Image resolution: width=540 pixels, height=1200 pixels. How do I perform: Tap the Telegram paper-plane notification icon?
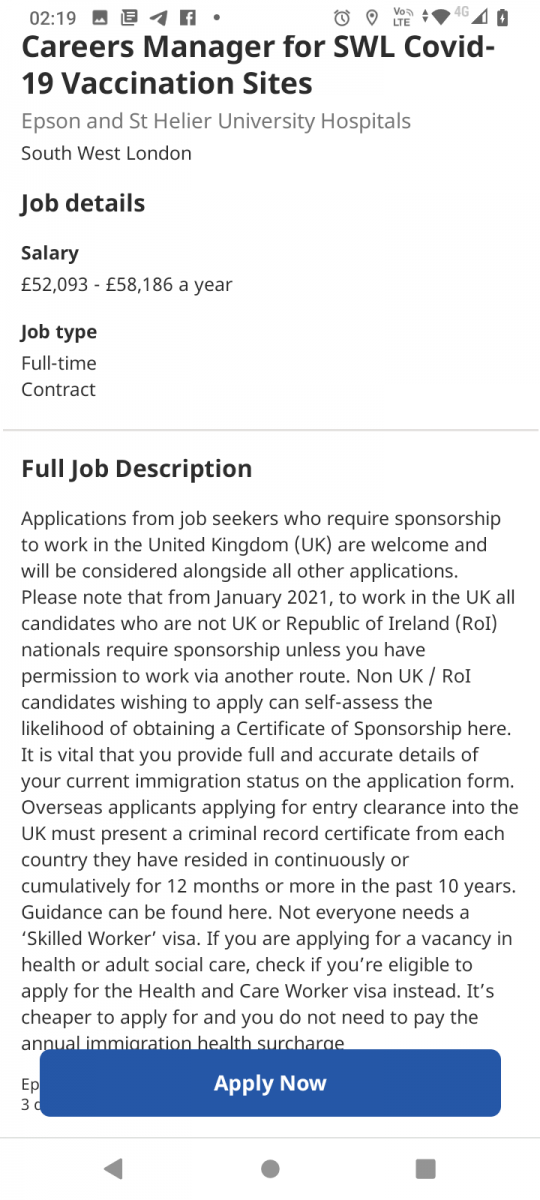coord(158,18)
